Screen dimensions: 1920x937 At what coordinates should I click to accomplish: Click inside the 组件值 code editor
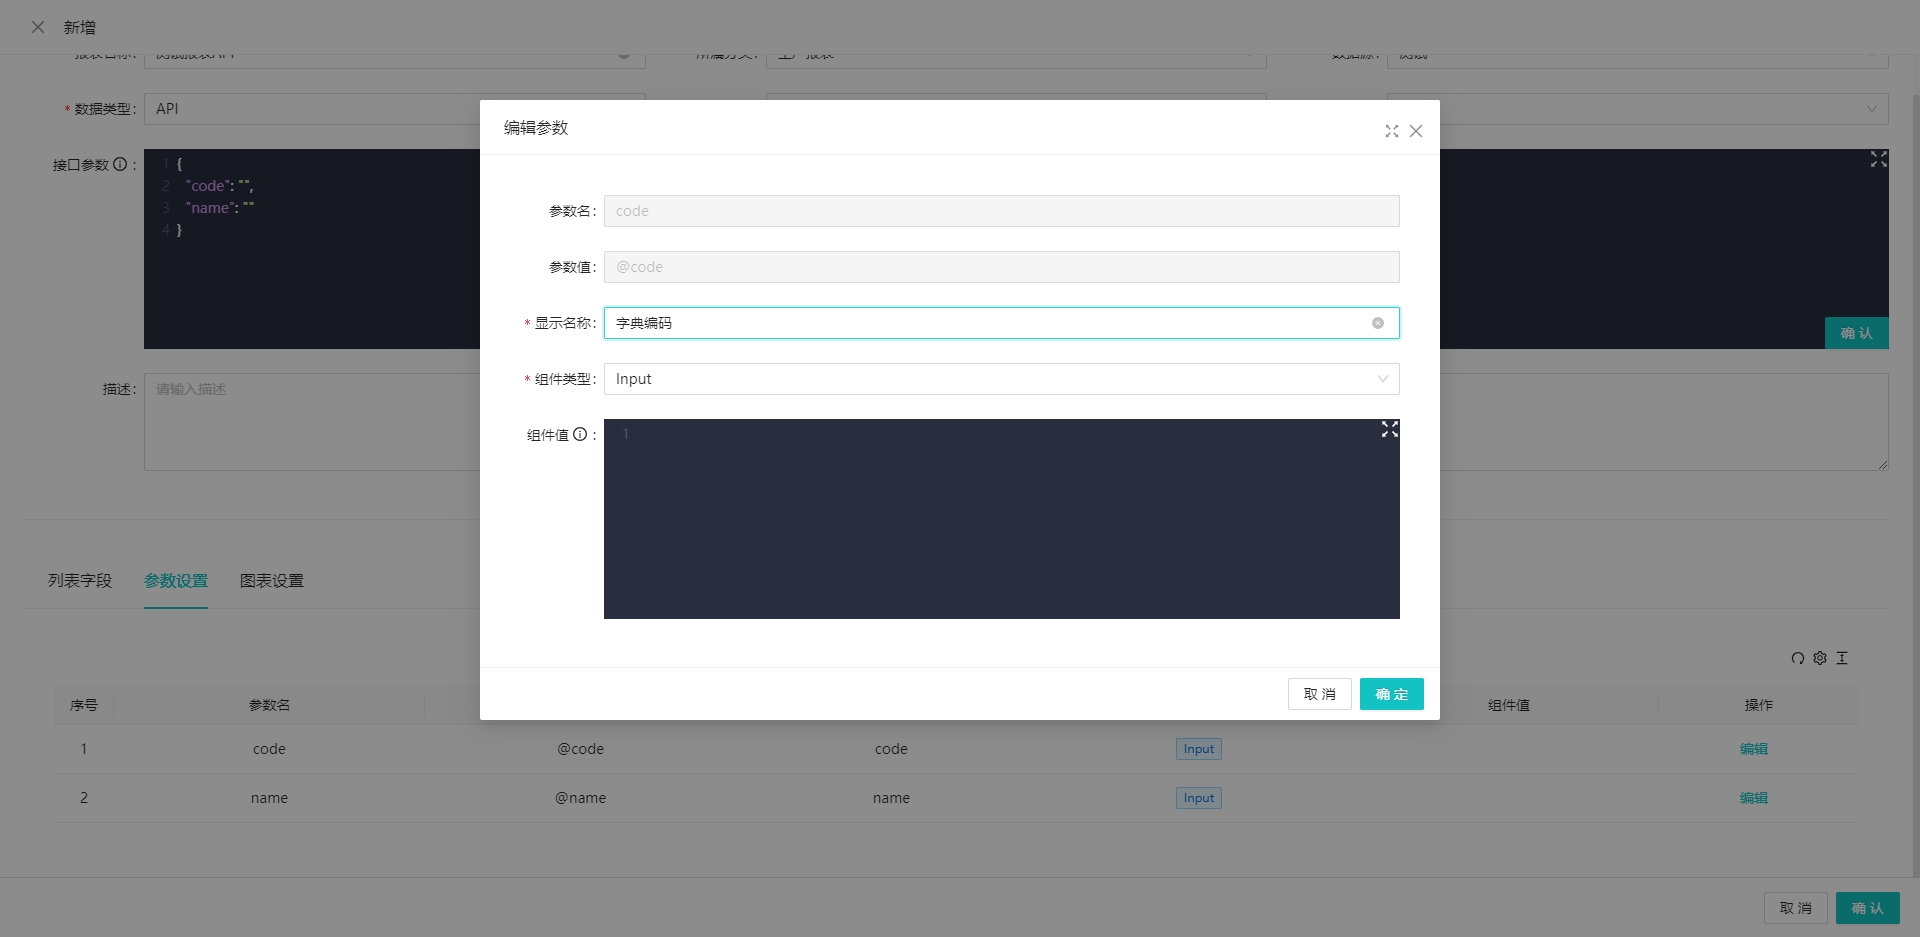[x=1002, y=519]
